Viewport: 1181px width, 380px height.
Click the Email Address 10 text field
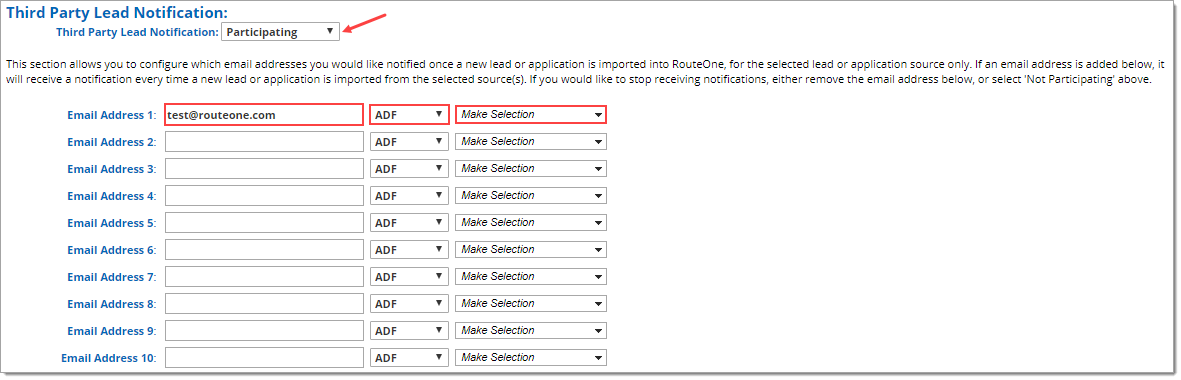[x=264, y=358]
